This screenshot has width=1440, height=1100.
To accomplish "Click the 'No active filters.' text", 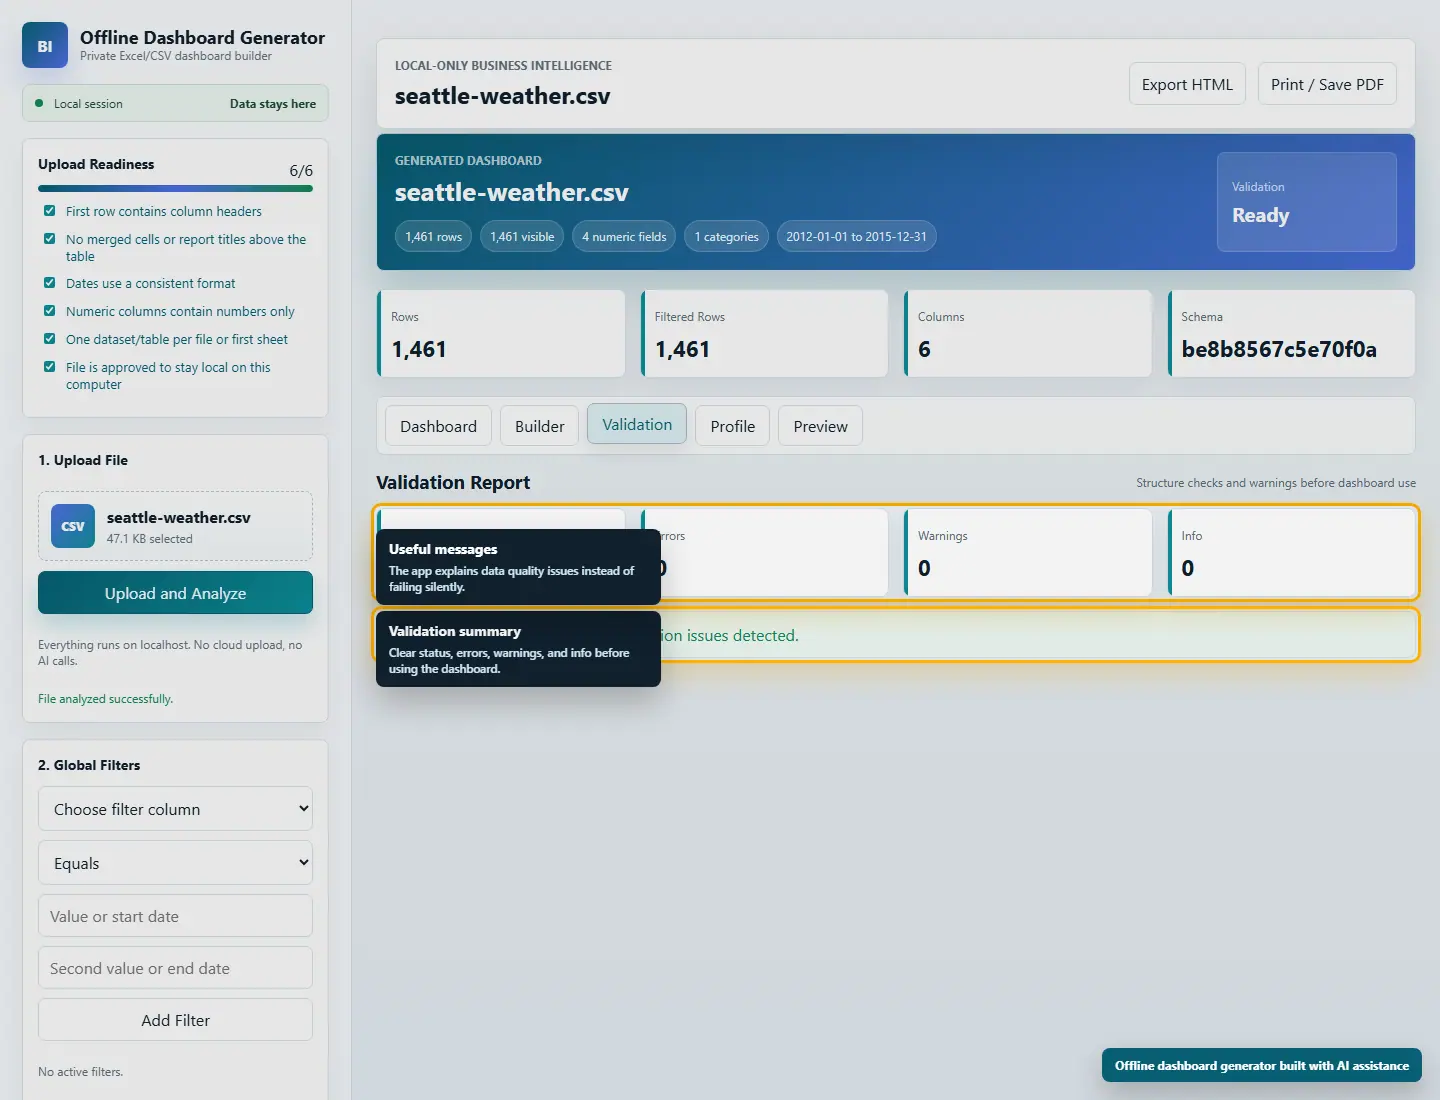I will (80, 1072).
